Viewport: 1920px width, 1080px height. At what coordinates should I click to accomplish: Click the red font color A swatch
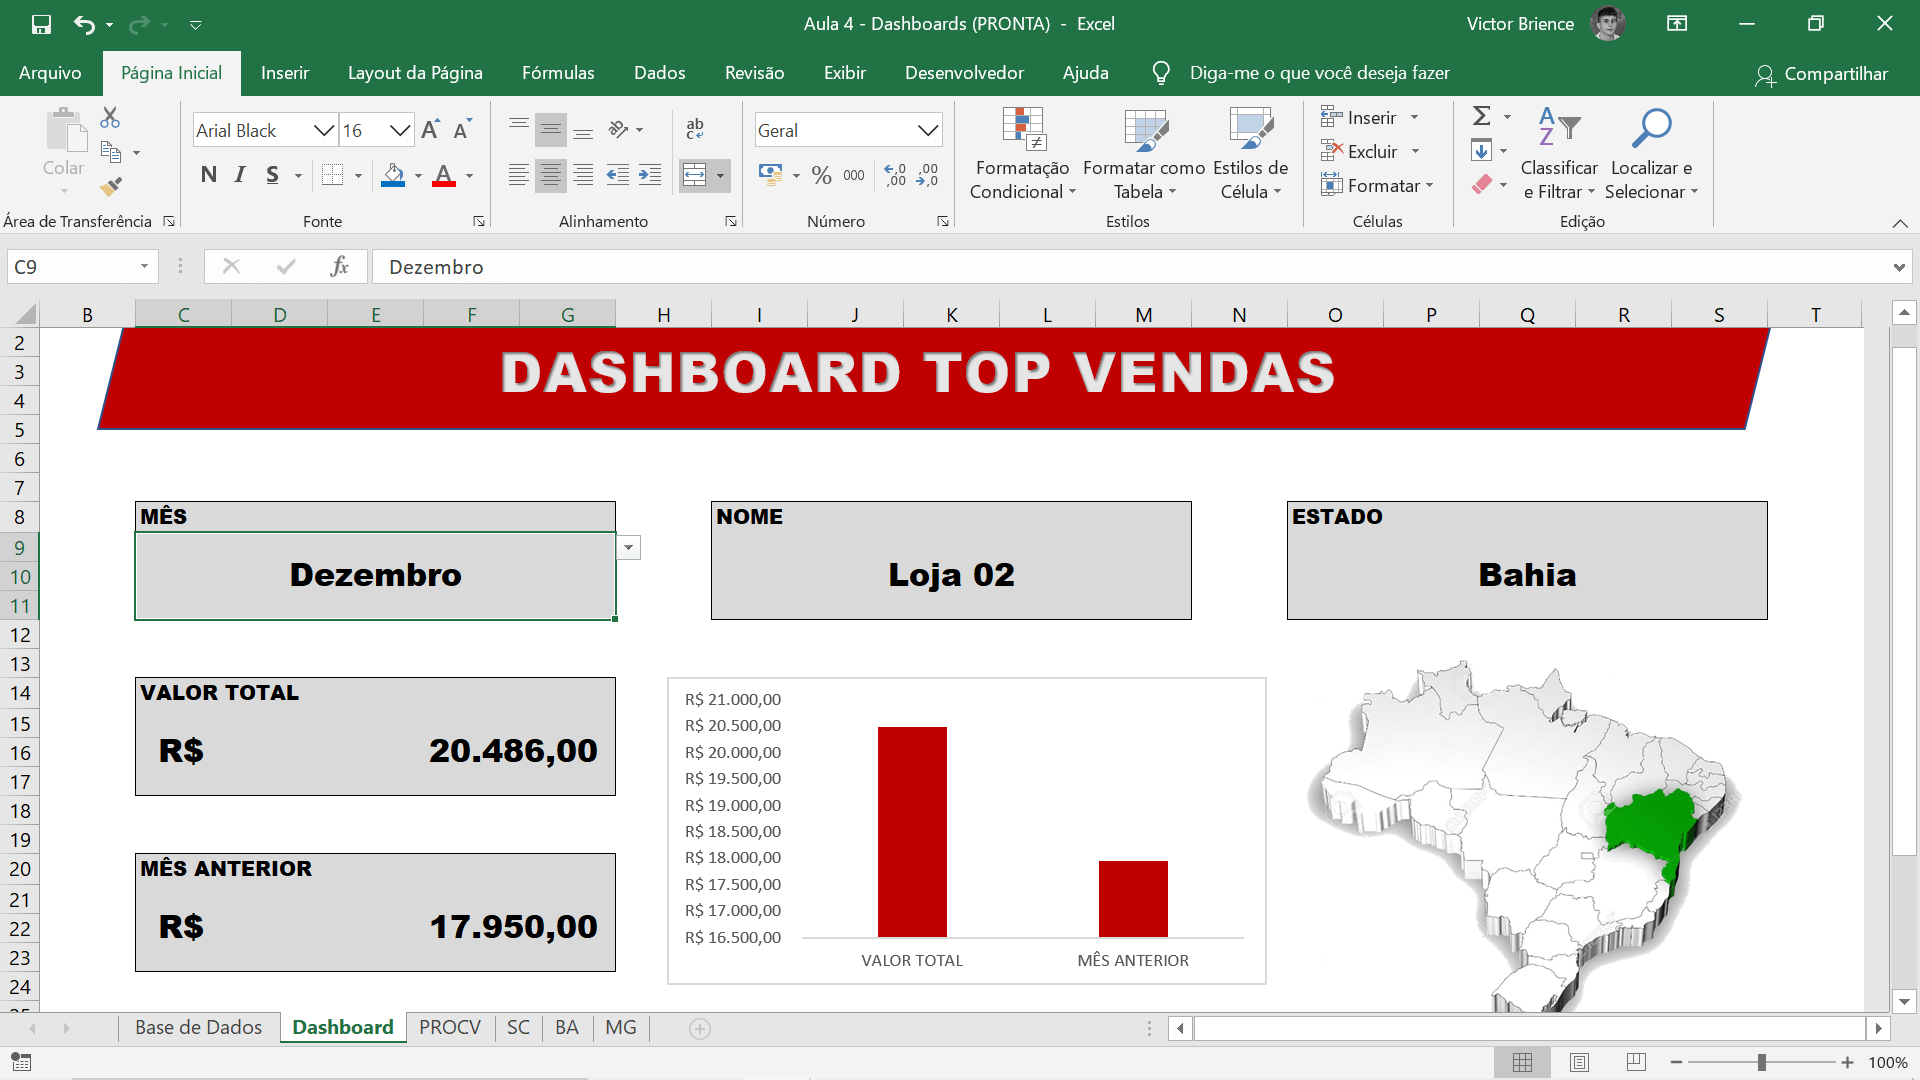(444, 175)
